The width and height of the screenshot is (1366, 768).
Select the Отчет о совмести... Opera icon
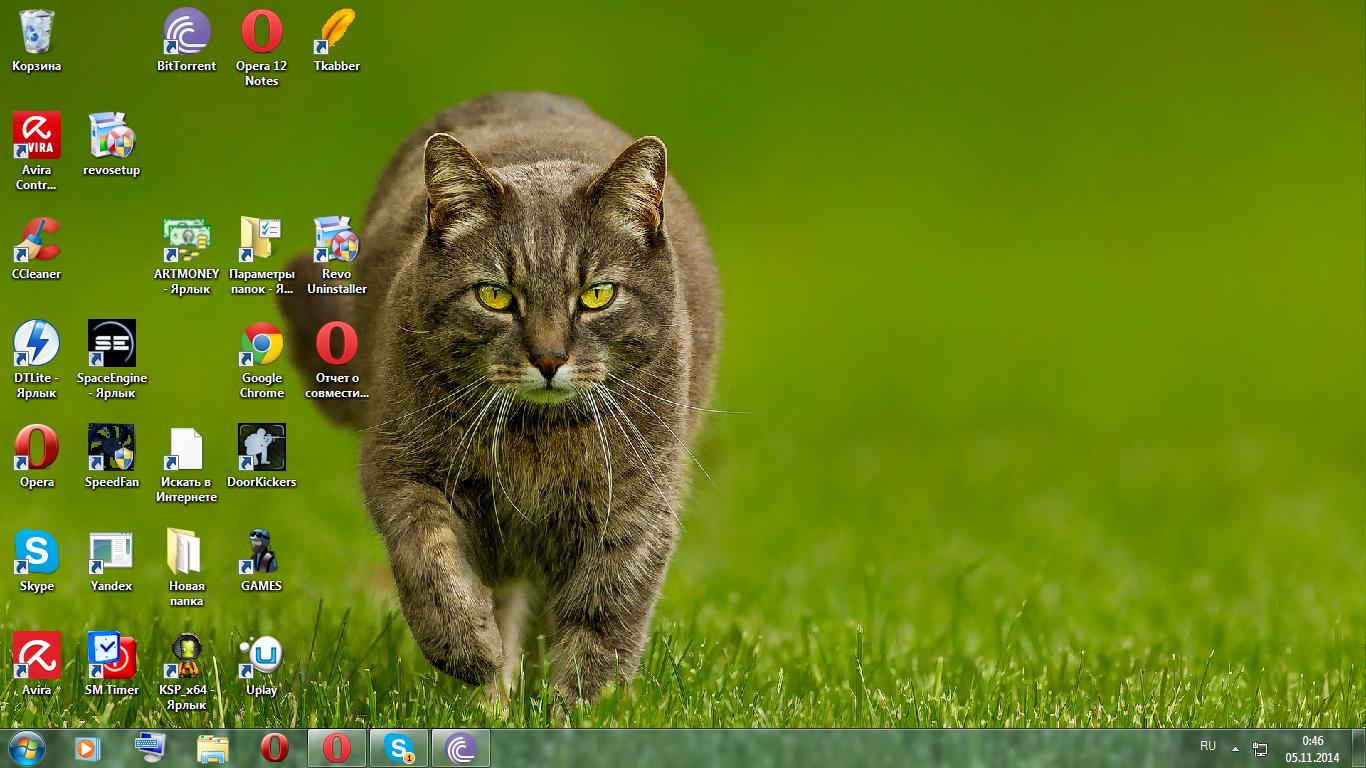tap(337, 360)
